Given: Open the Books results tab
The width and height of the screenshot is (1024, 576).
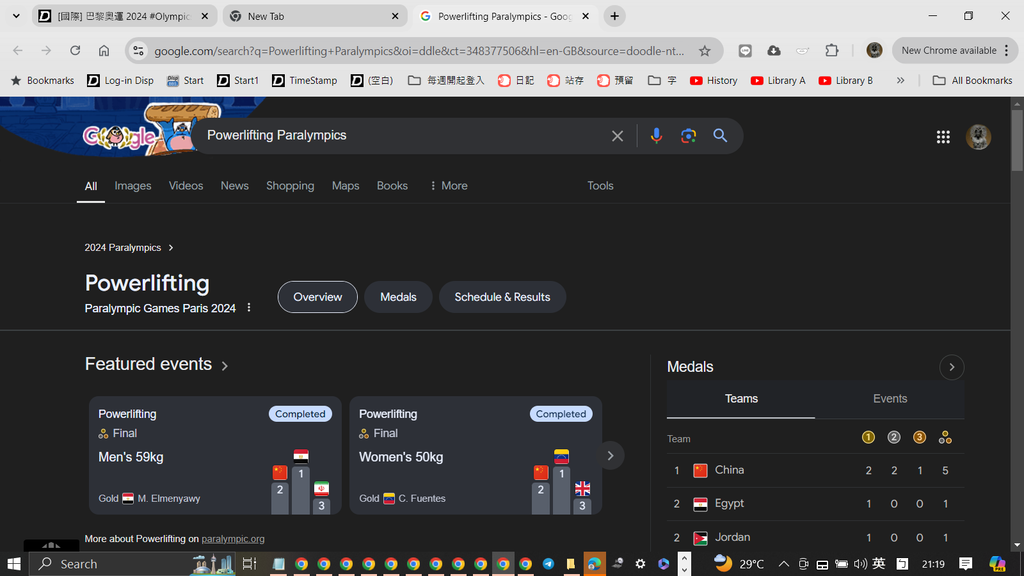Looking at the screenshot, I should point(392,185).
